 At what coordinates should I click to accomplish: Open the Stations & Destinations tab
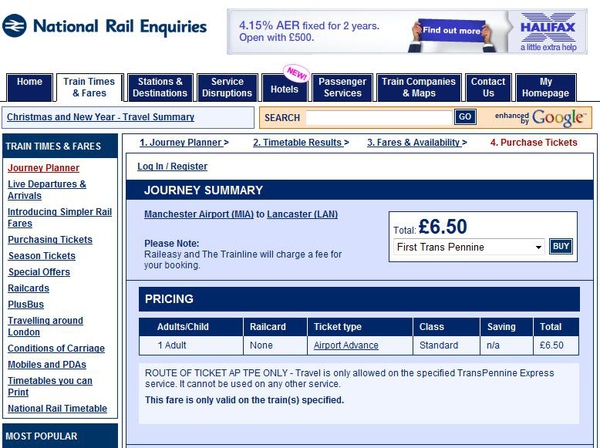pos(160,87)
